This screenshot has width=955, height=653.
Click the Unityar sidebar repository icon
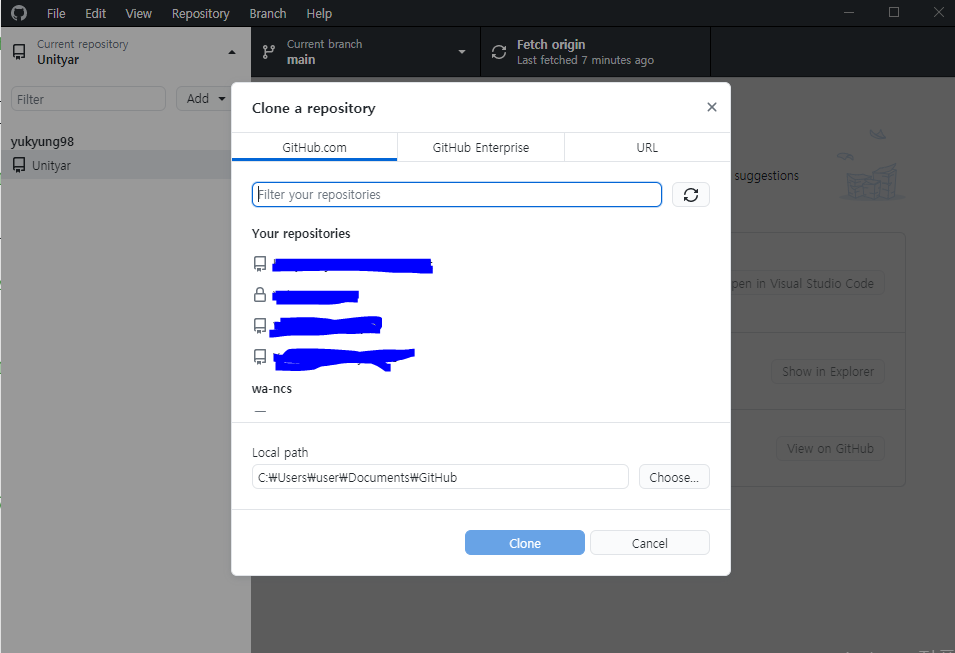point(19,165)
